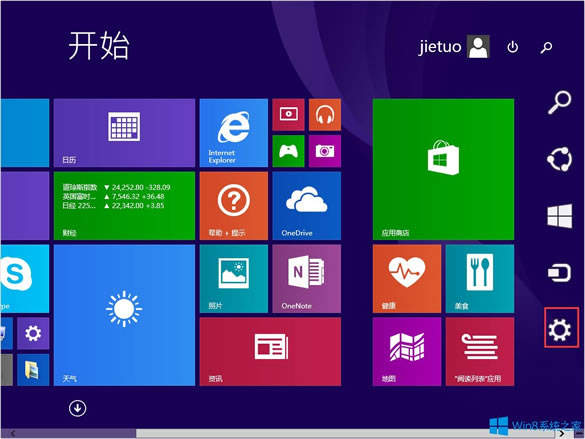Viewport: 585px width, 439px height.
Task: Open the Camera tile
Action: pos(325,151)
